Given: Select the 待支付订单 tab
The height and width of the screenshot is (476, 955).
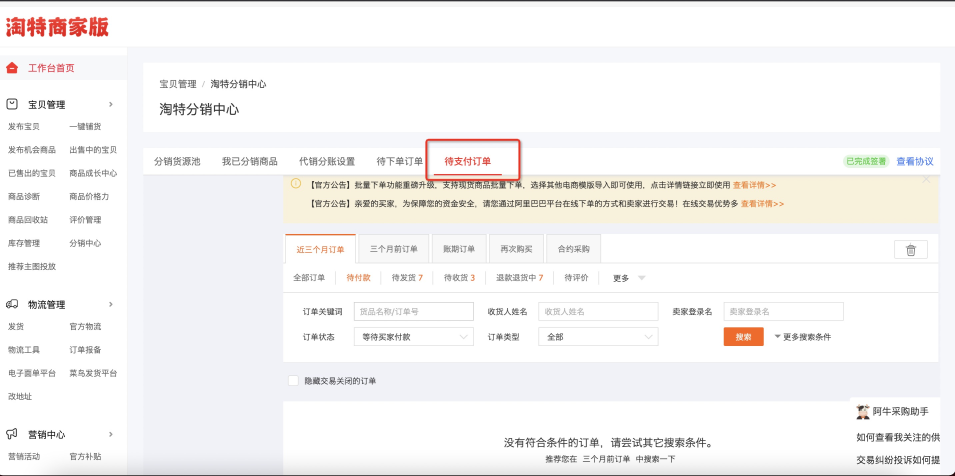Looking at the screenshot, I should tap(468, 162).
